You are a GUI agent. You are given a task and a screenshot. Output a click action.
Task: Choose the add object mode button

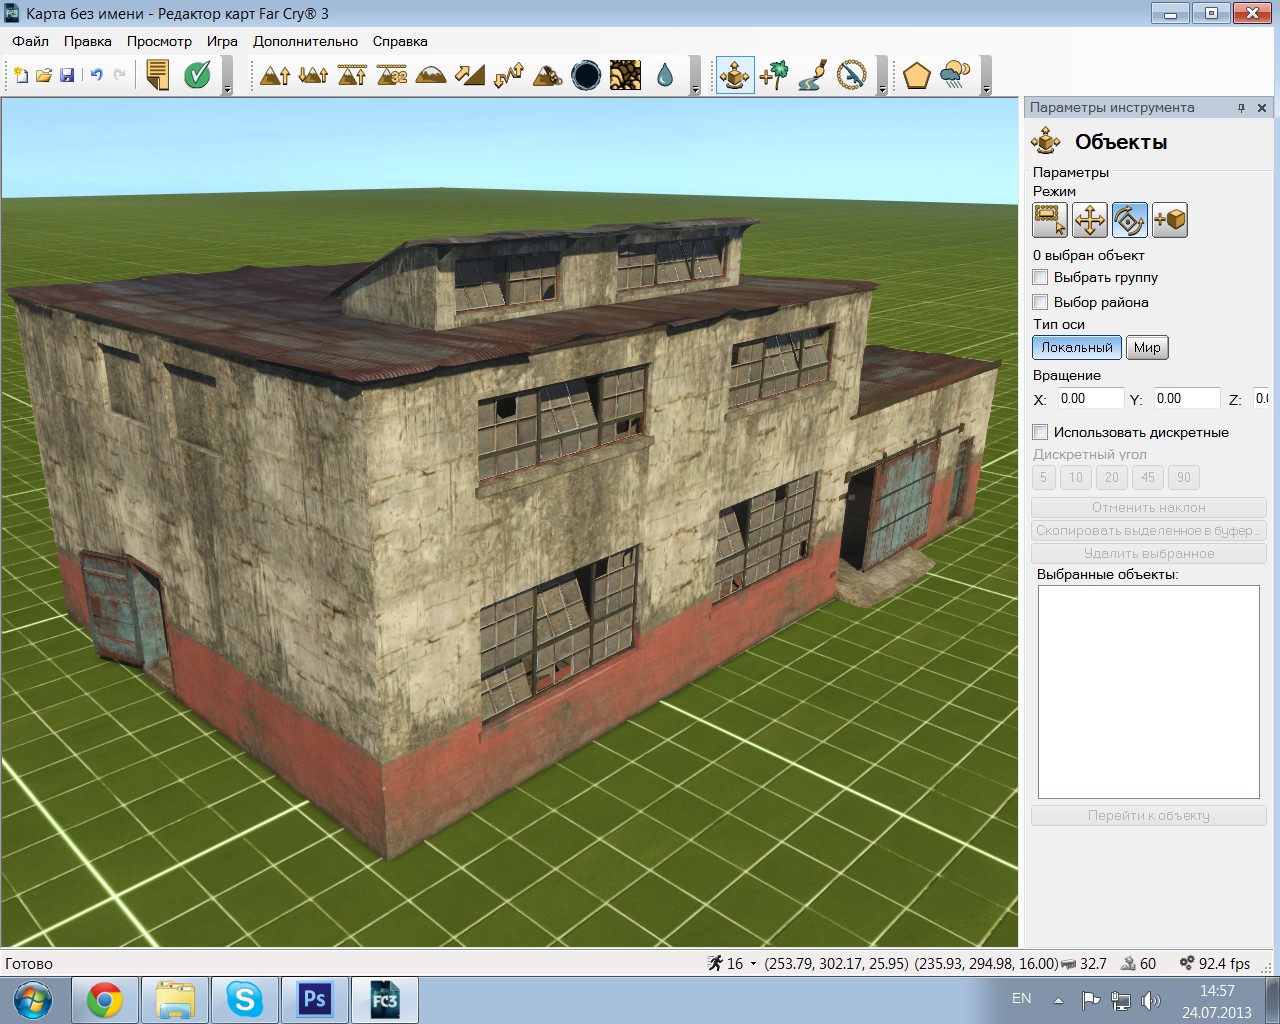[x=1170, y=220]
